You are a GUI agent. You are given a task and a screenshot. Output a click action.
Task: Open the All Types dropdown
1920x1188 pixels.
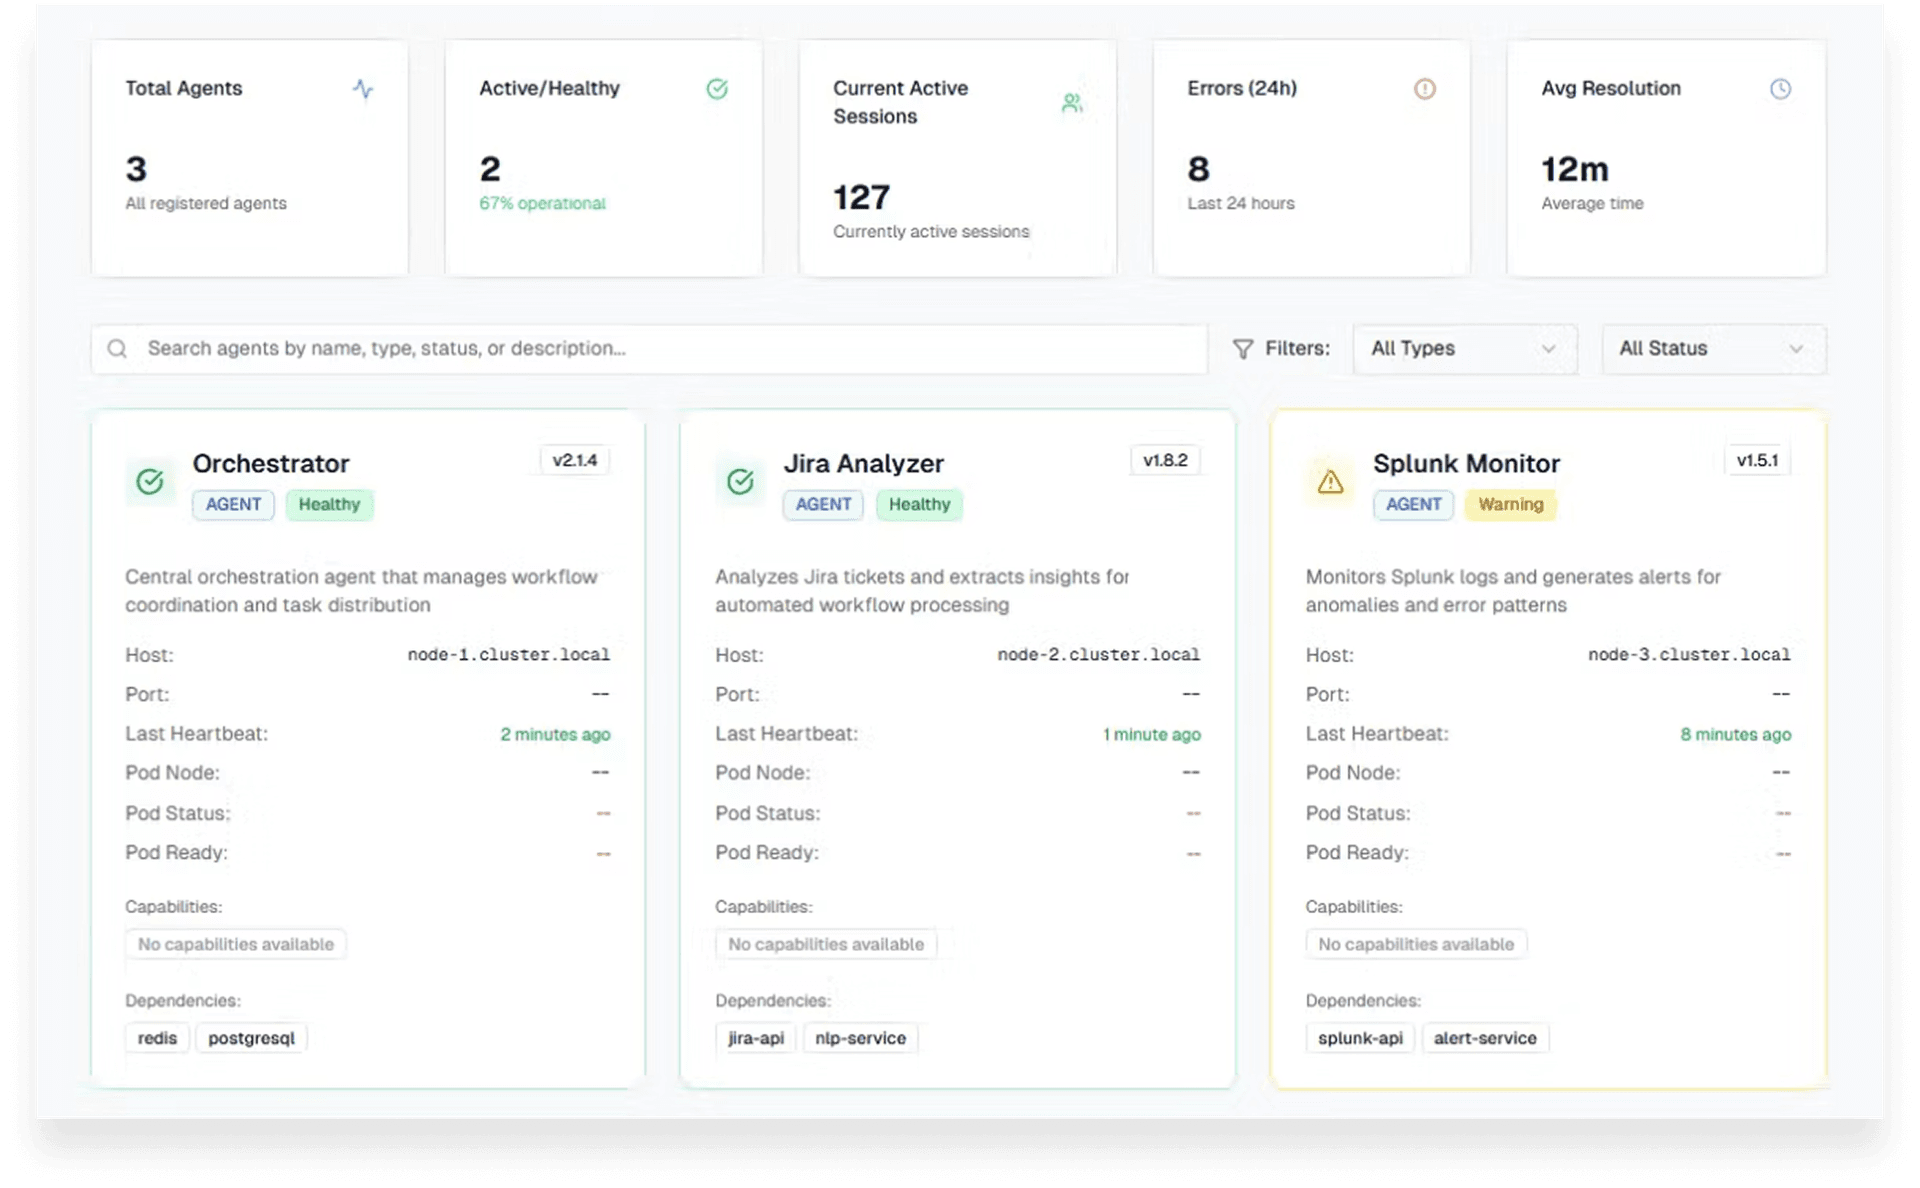1464,349
